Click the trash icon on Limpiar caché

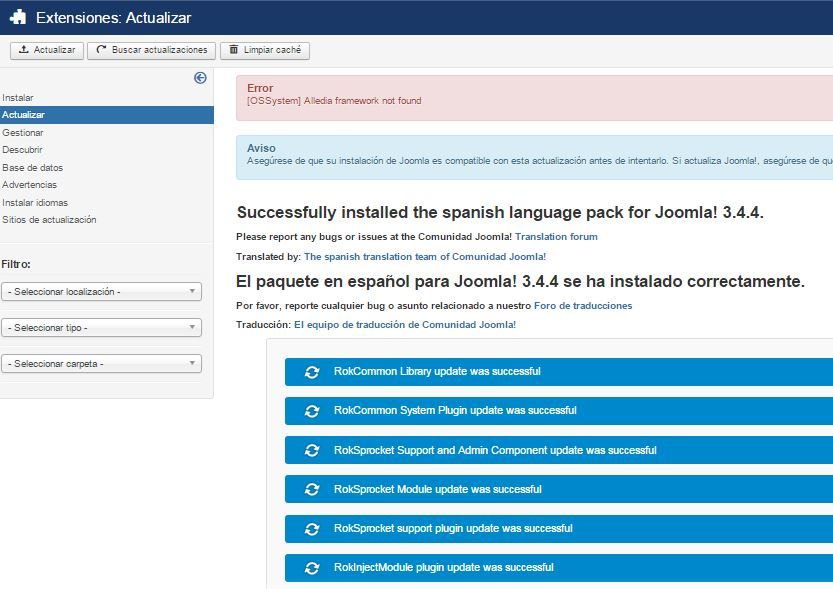pyautogui.click(x=233, y=49)
